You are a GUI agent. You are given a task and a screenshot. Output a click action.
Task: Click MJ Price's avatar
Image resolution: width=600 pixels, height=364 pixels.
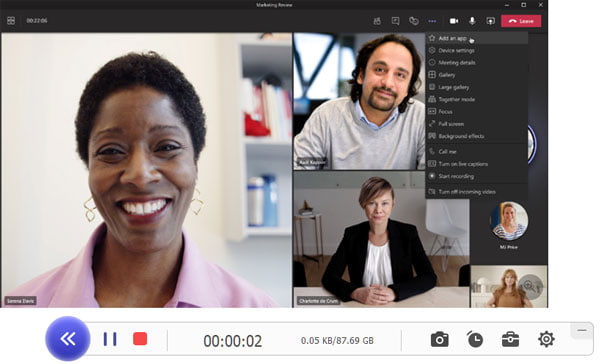point(509,221)
